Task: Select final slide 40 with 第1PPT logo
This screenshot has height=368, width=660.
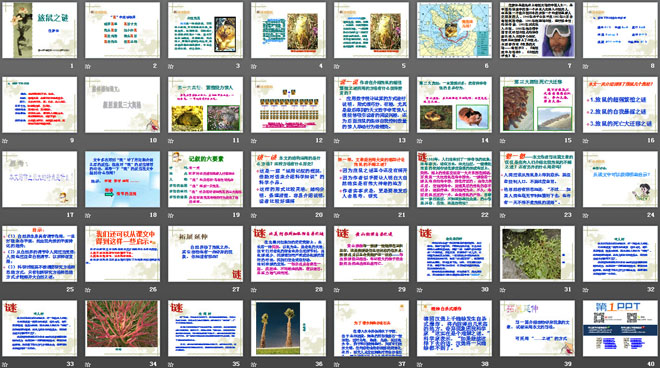Action: [620, 328]
